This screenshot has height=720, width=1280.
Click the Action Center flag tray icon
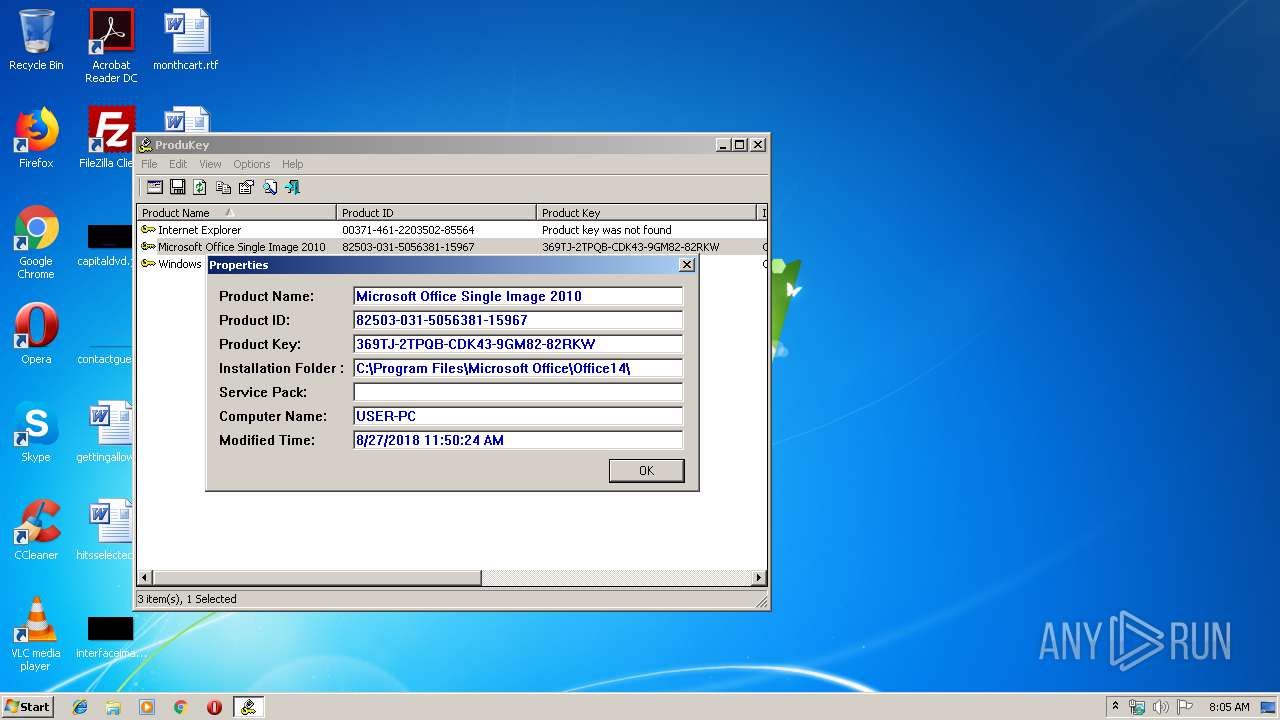[x=1185, y=707]
